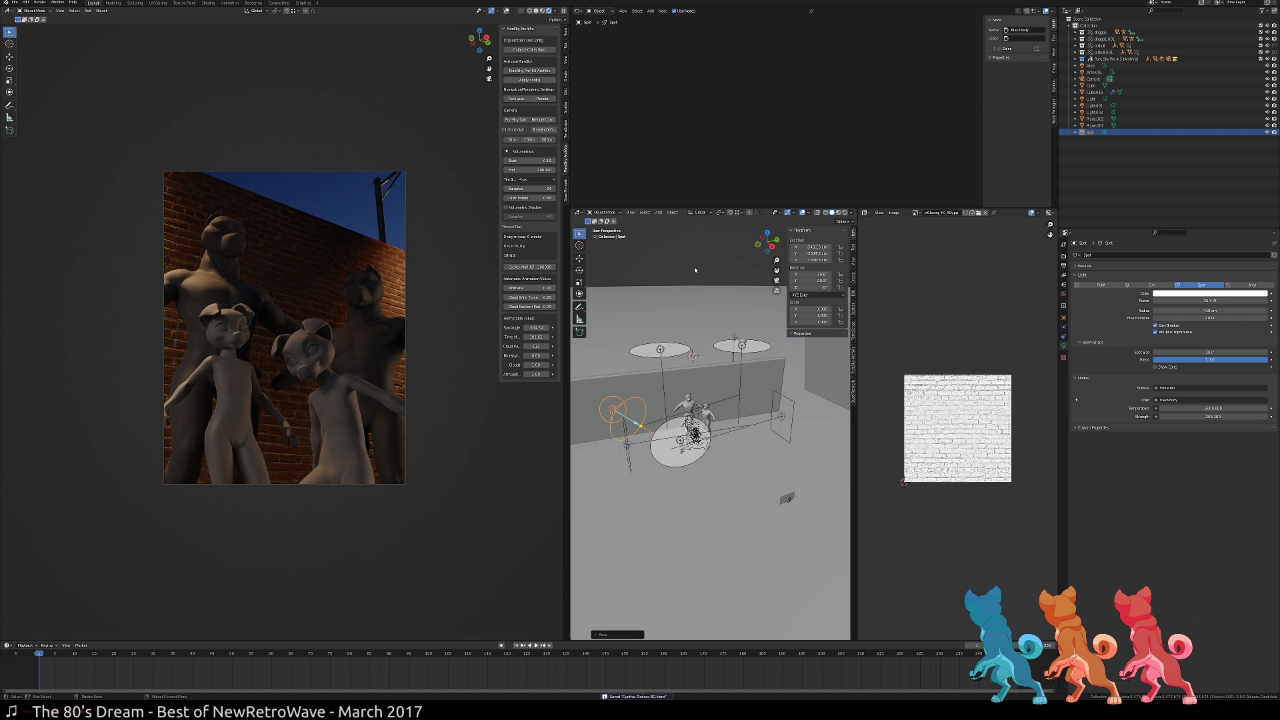The height and width of the screenshot is (720, 1280).
Task: Collapse the Beam Shape section
Action: pos(1092,342)
